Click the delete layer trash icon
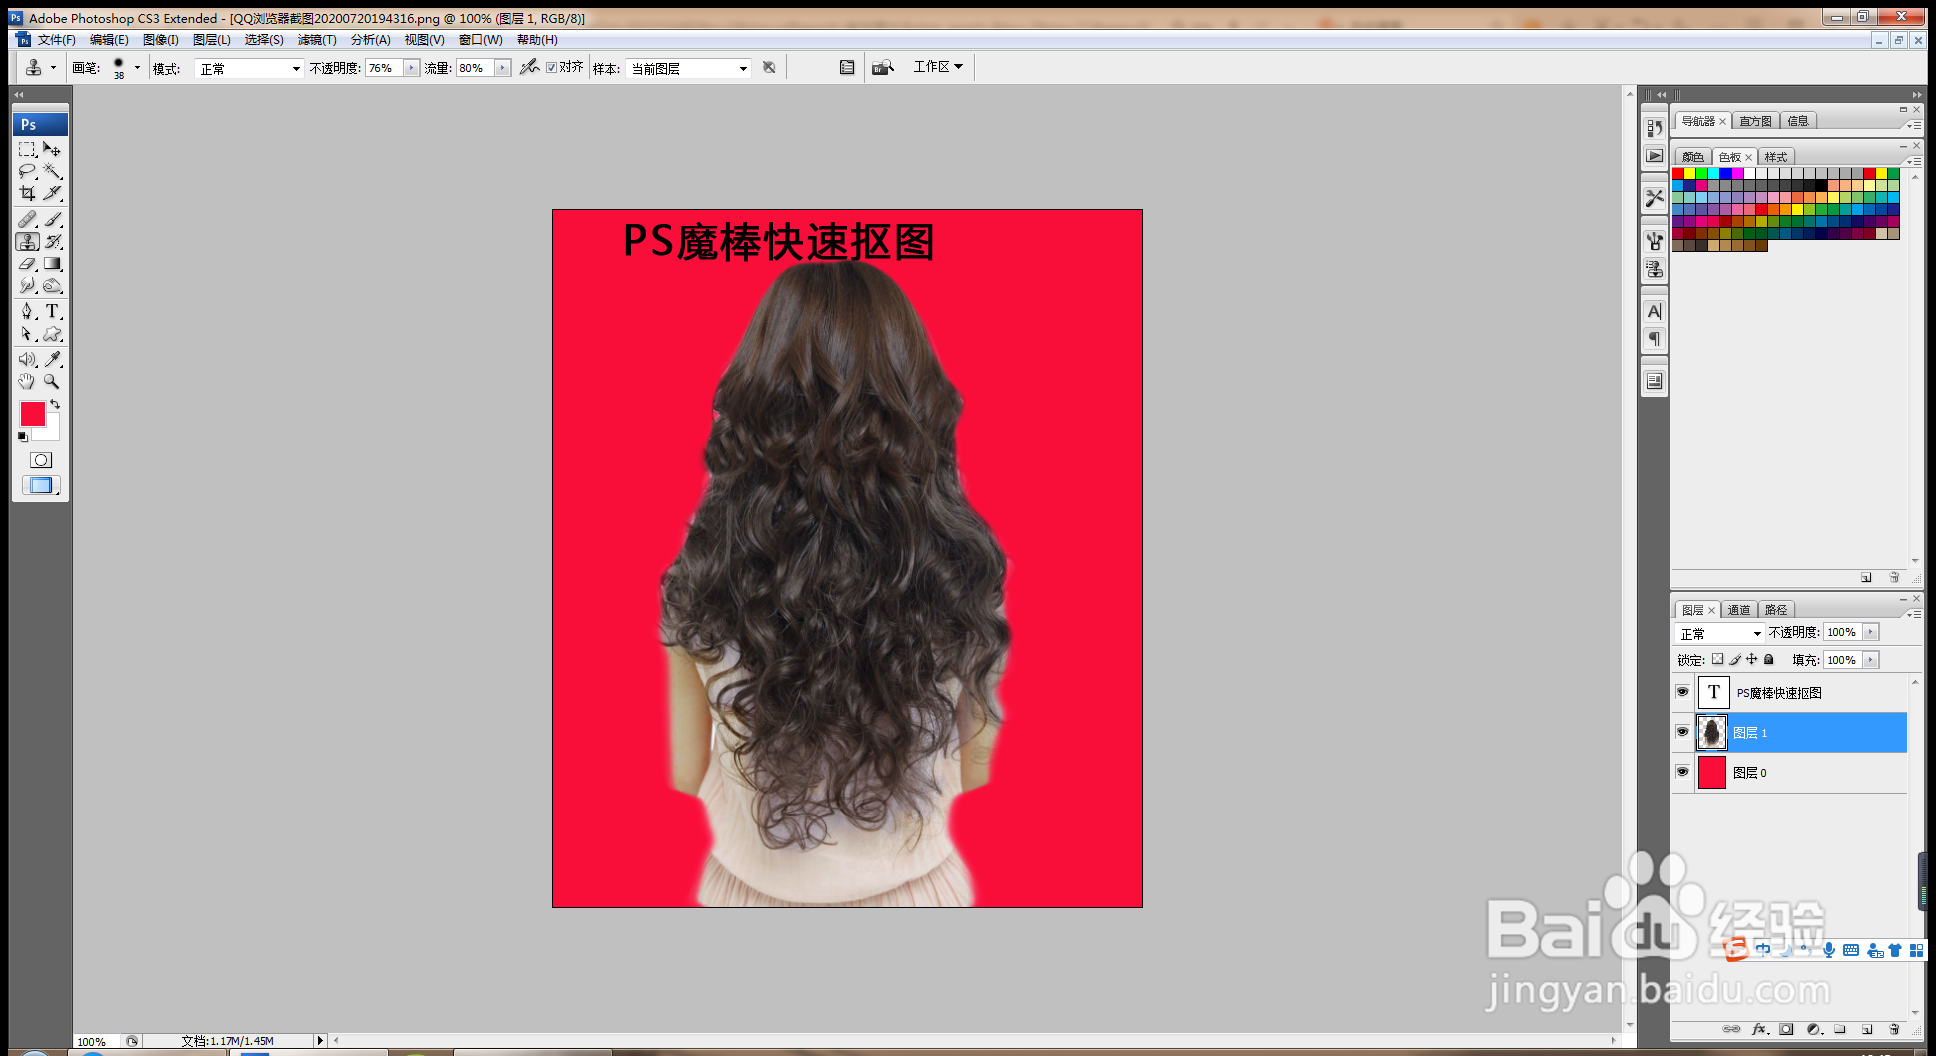 point(1894,1028)
